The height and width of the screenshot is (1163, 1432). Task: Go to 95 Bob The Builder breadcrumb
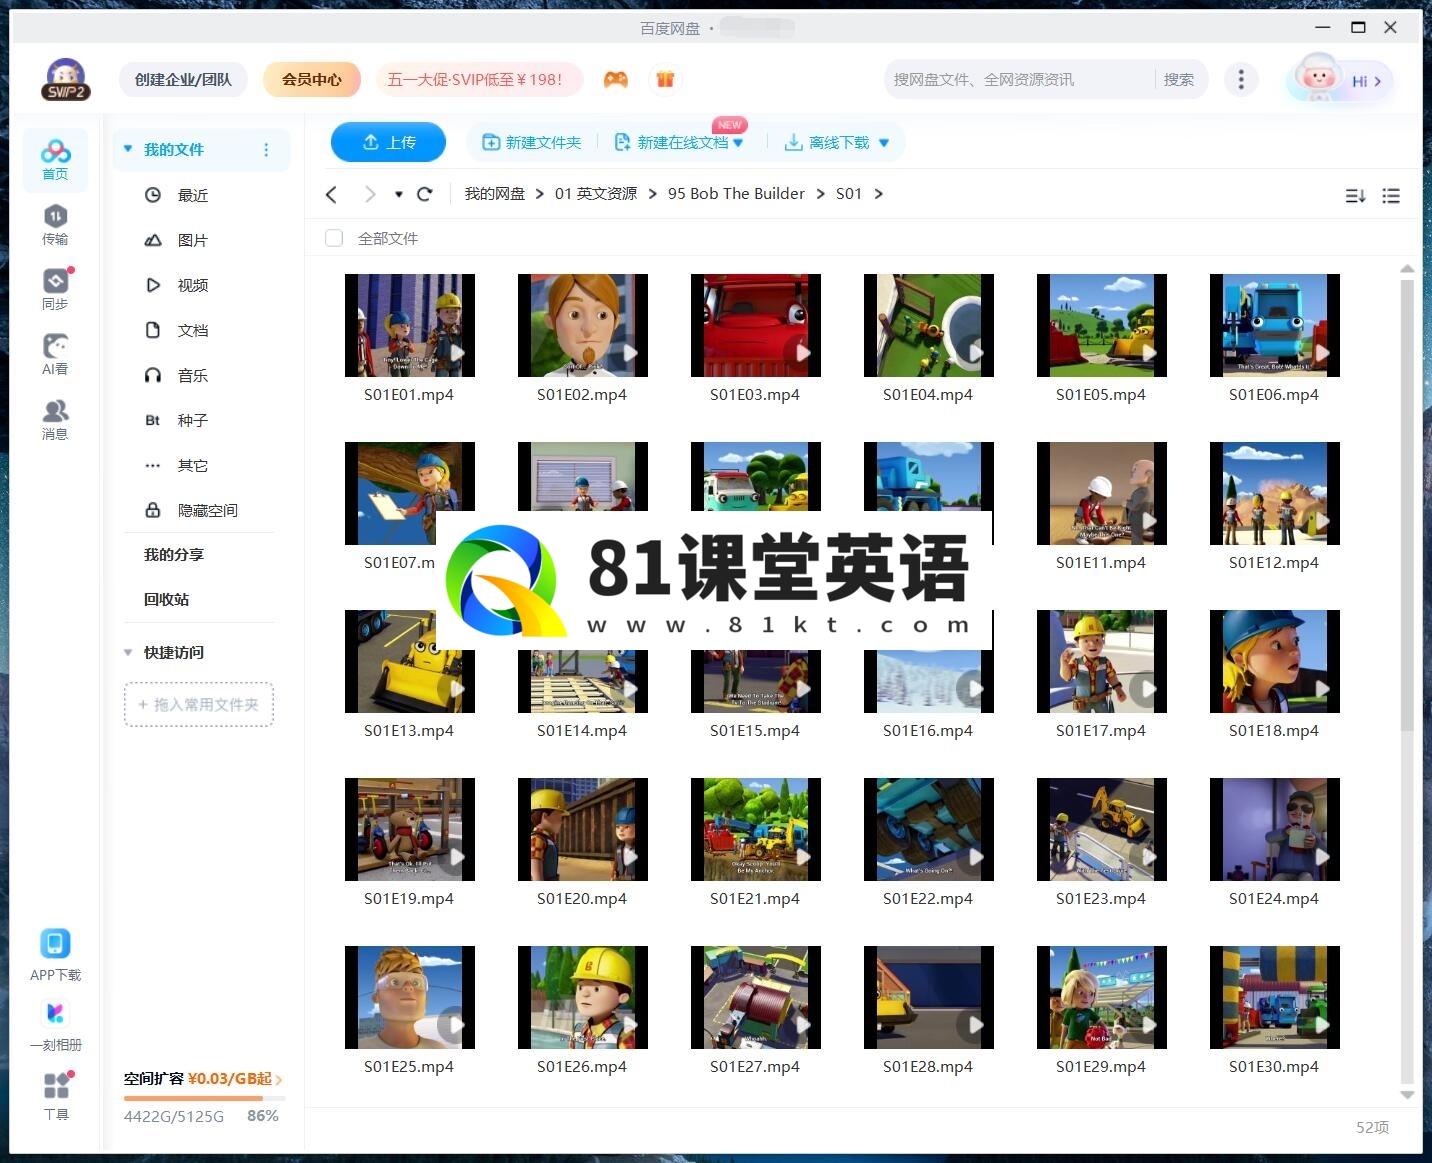[x=736, y=194]
